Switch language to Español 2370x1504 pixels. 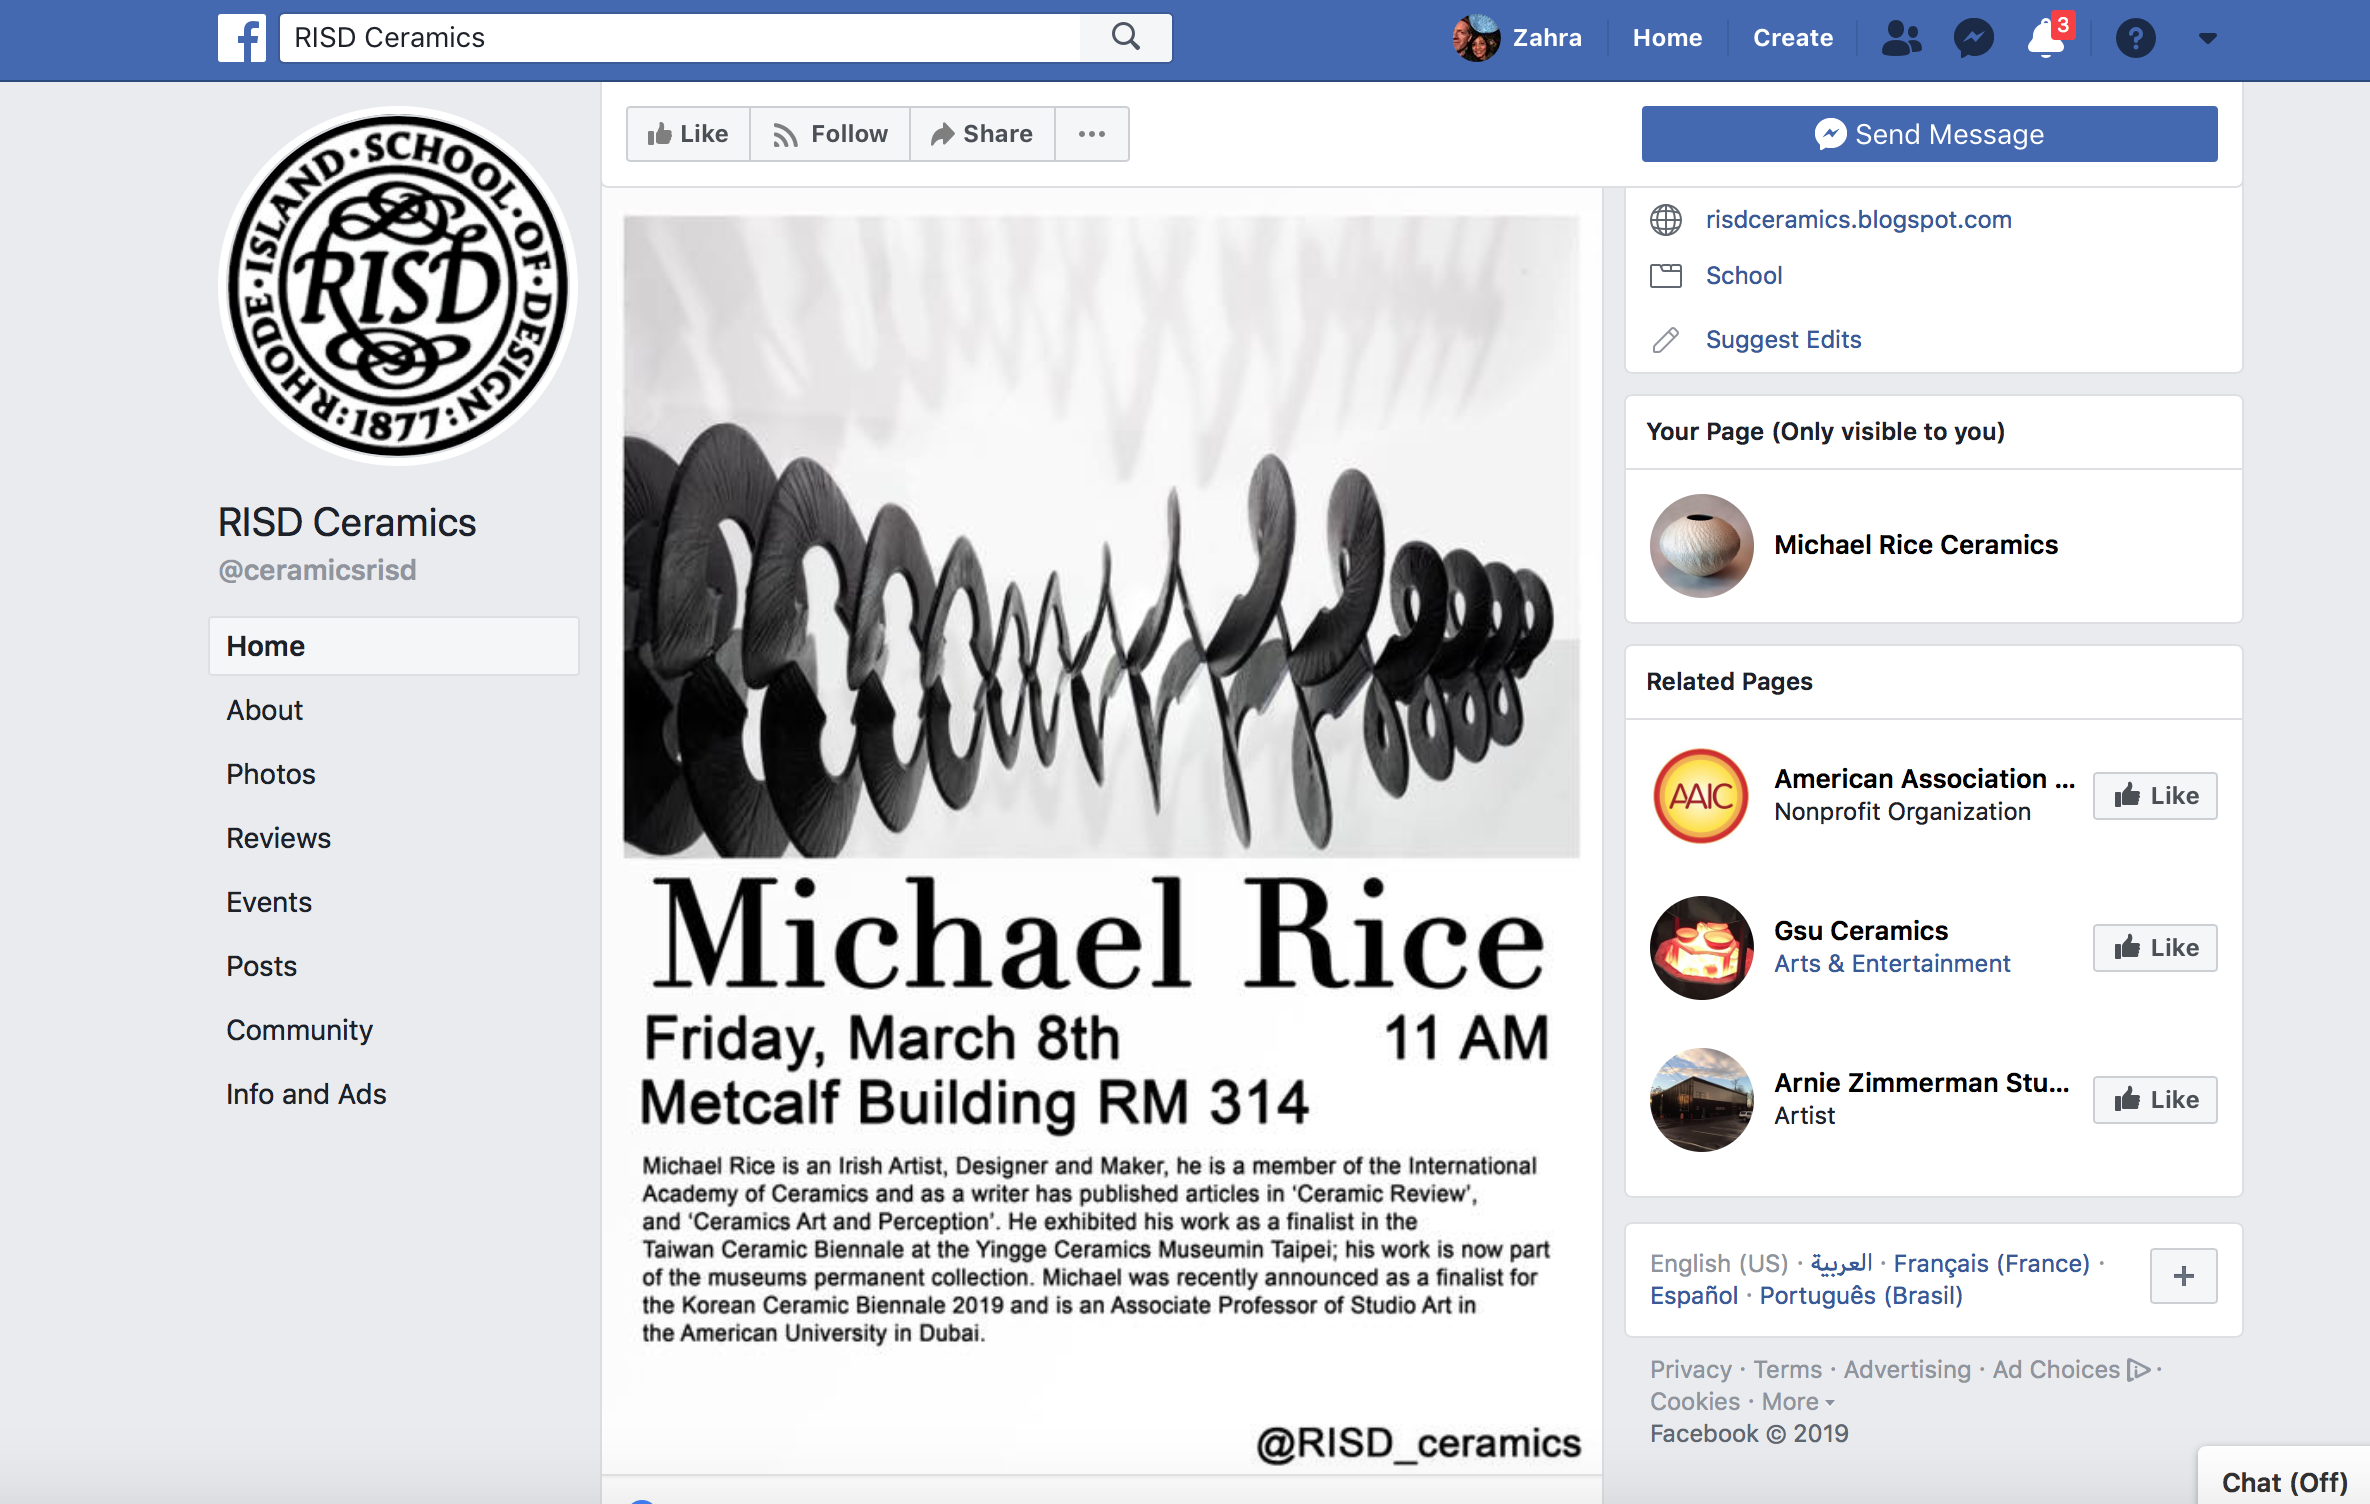click(1694, 1296)
